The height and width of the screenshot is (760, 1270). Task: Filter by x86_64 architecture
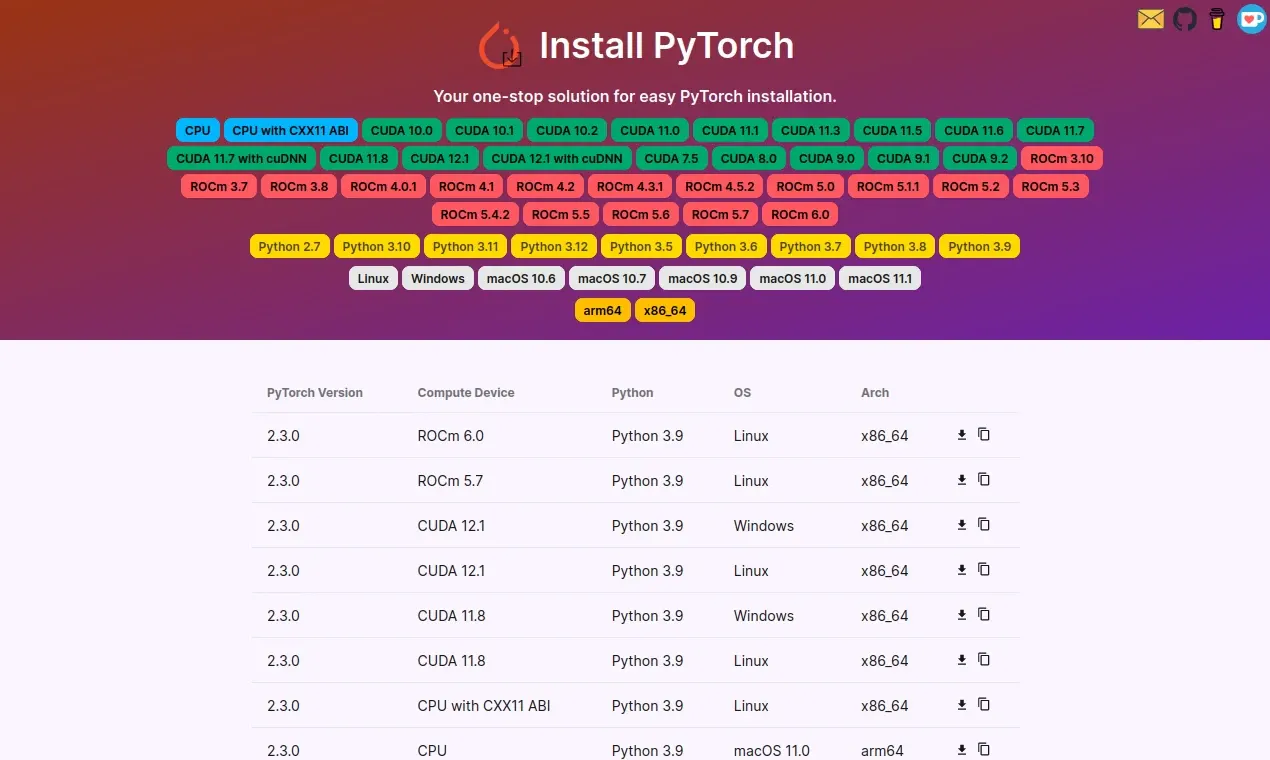tap(665, 310)
